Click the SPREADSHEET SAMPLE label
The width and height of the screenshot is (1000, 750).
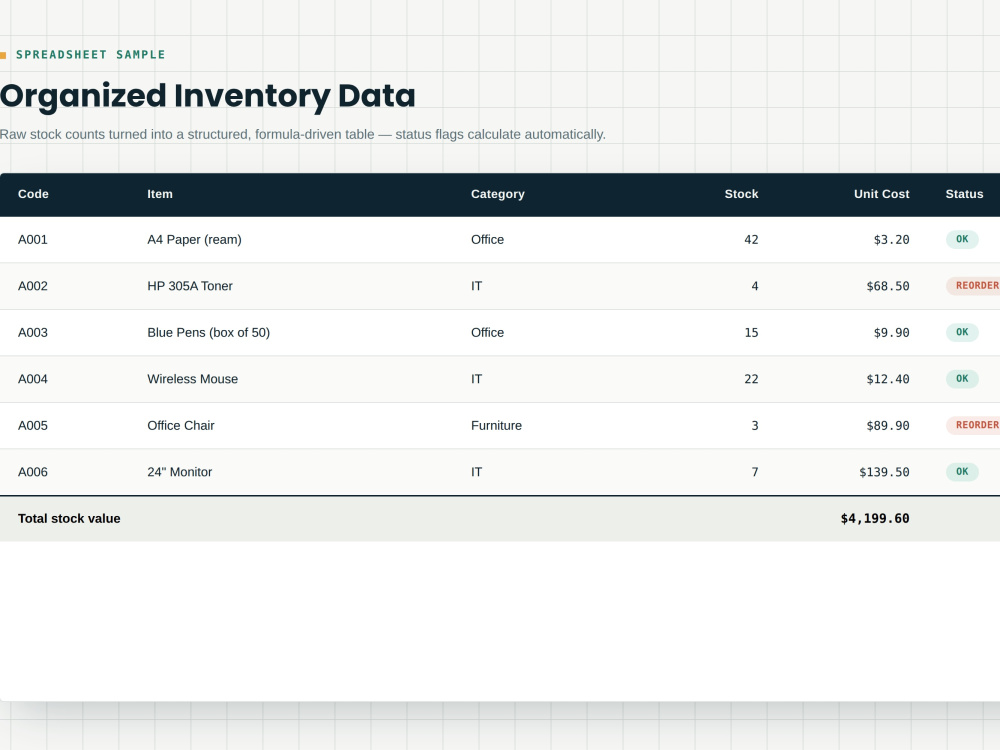click(91, 55)
